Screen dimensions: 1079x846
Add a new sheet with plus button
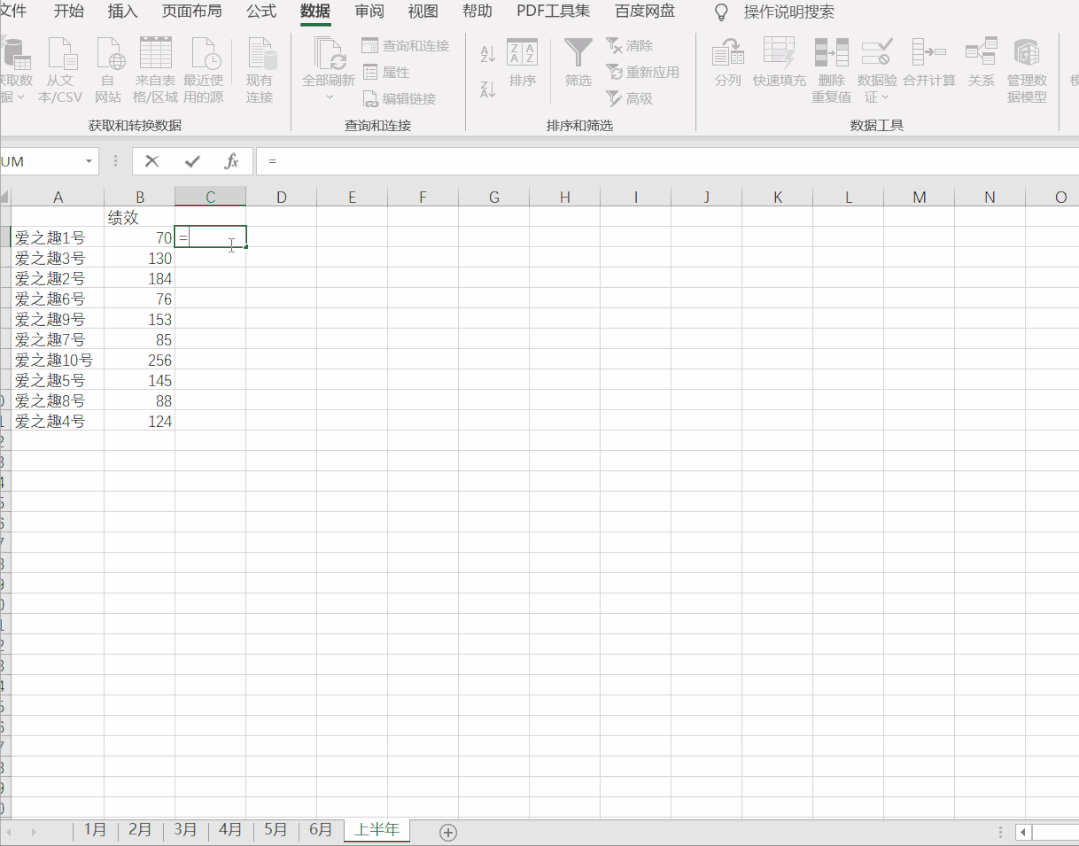pyautogui.click(x=448, y=832)
